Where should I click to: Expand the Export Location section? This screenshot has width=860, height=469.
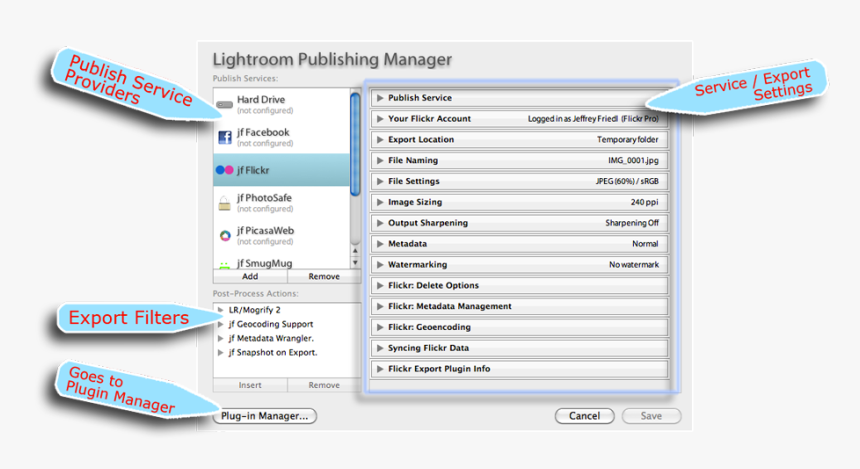380,139
